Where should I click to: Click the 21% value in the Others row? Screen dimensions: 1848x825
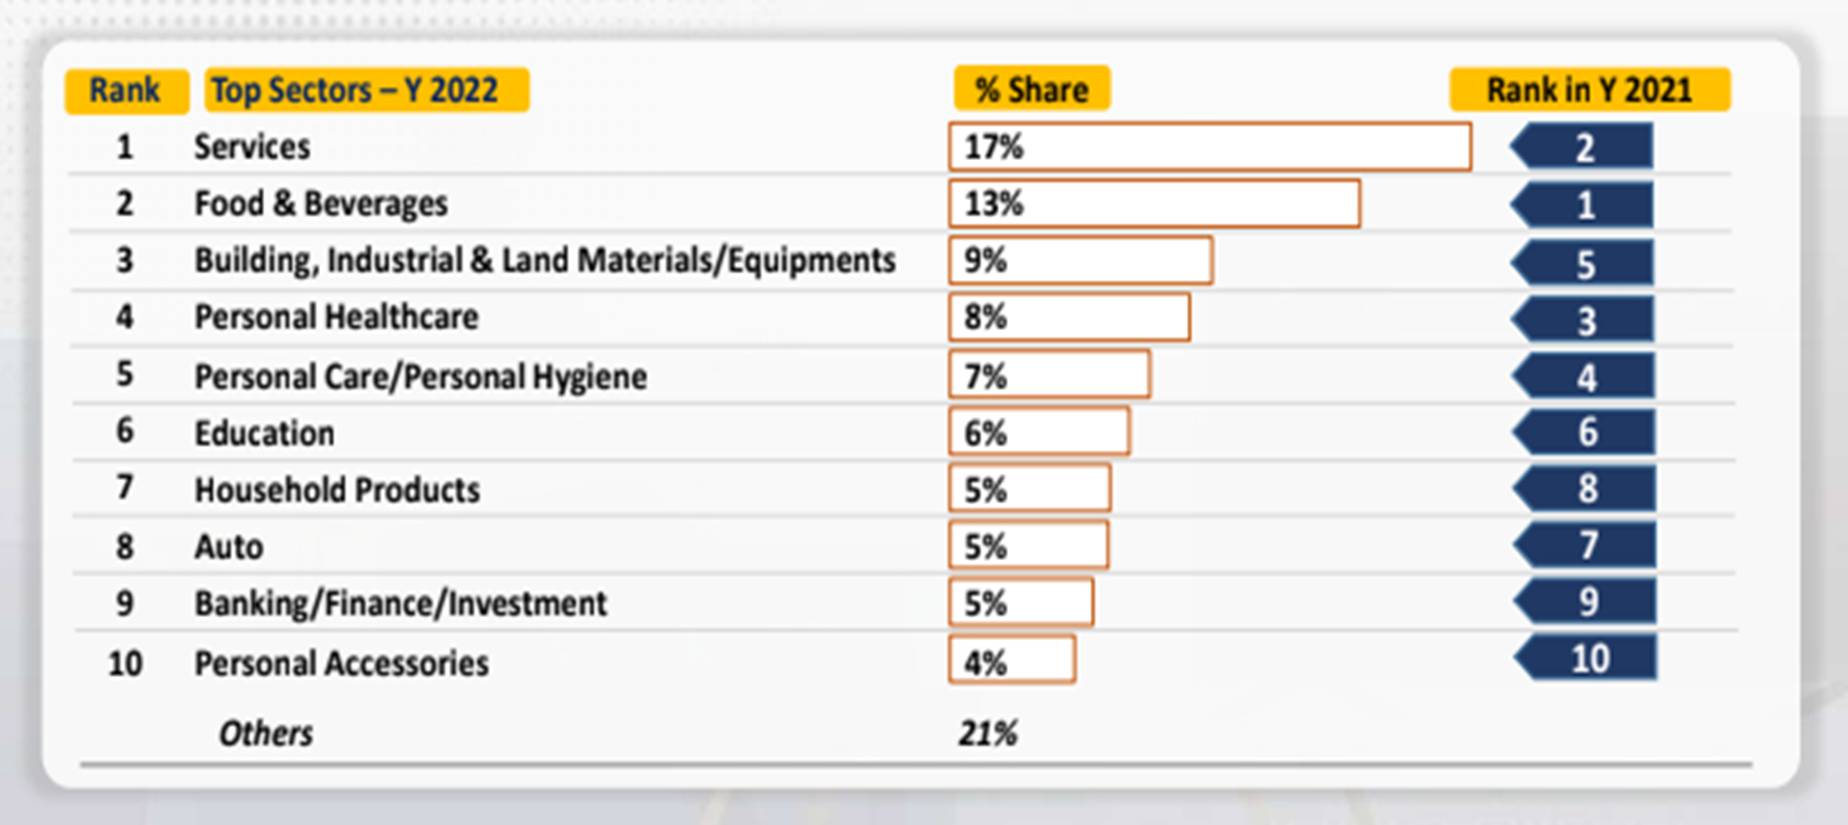tap(987, 734)
